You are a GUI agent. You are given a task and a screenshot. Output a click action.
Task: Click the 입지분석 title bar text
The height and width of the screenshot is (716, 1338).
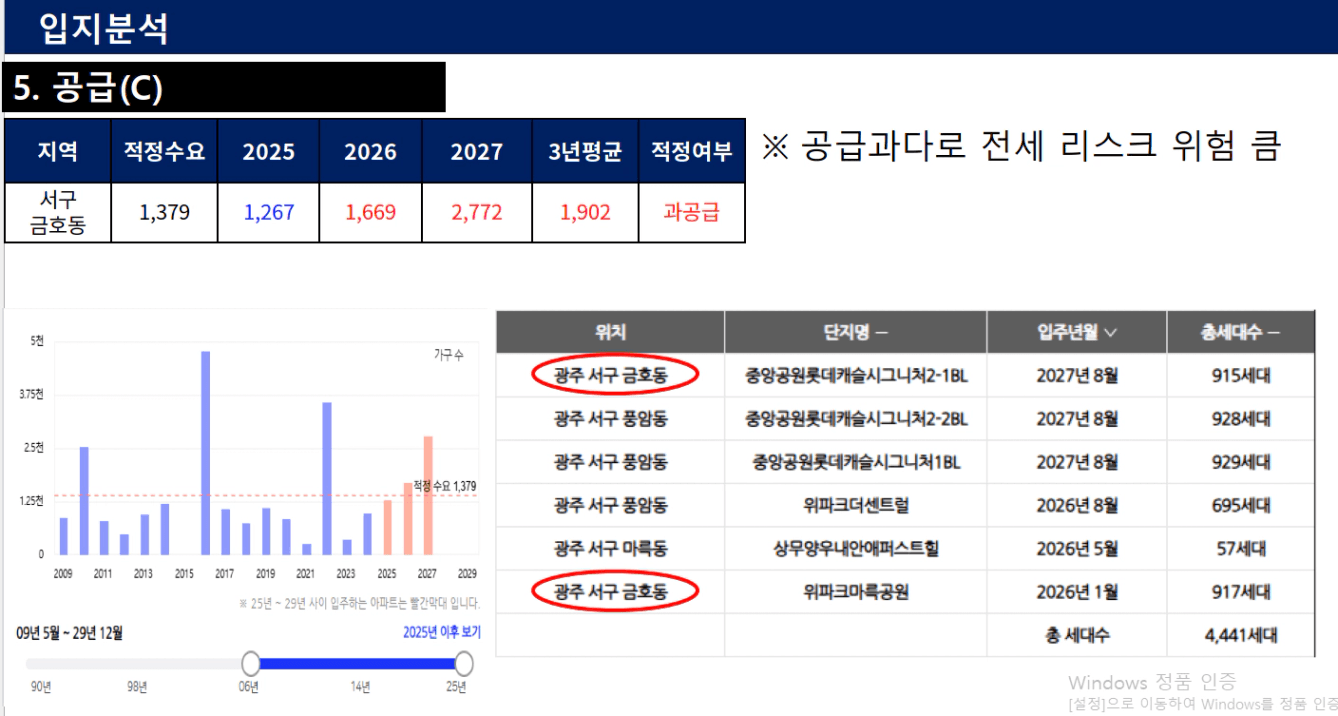[104, 28]
